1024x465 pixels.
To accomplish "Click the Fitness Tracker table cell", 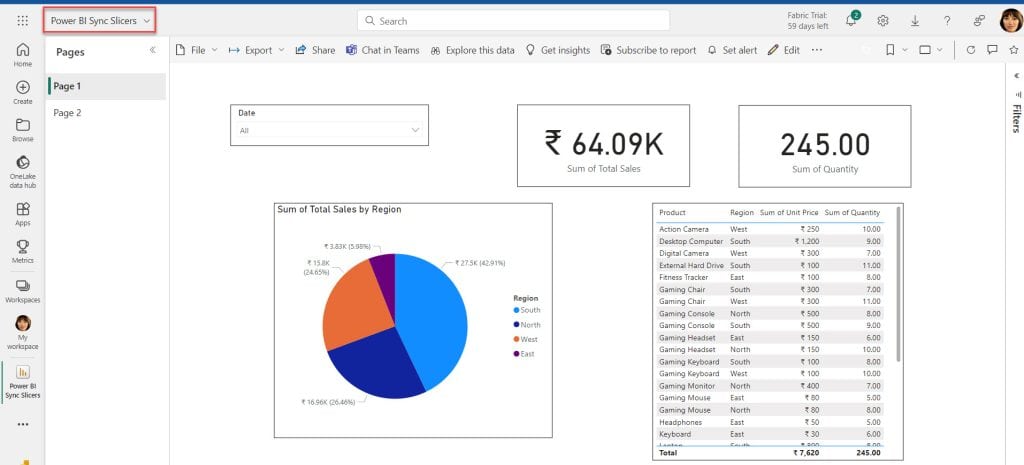I will tap(684, 278).
